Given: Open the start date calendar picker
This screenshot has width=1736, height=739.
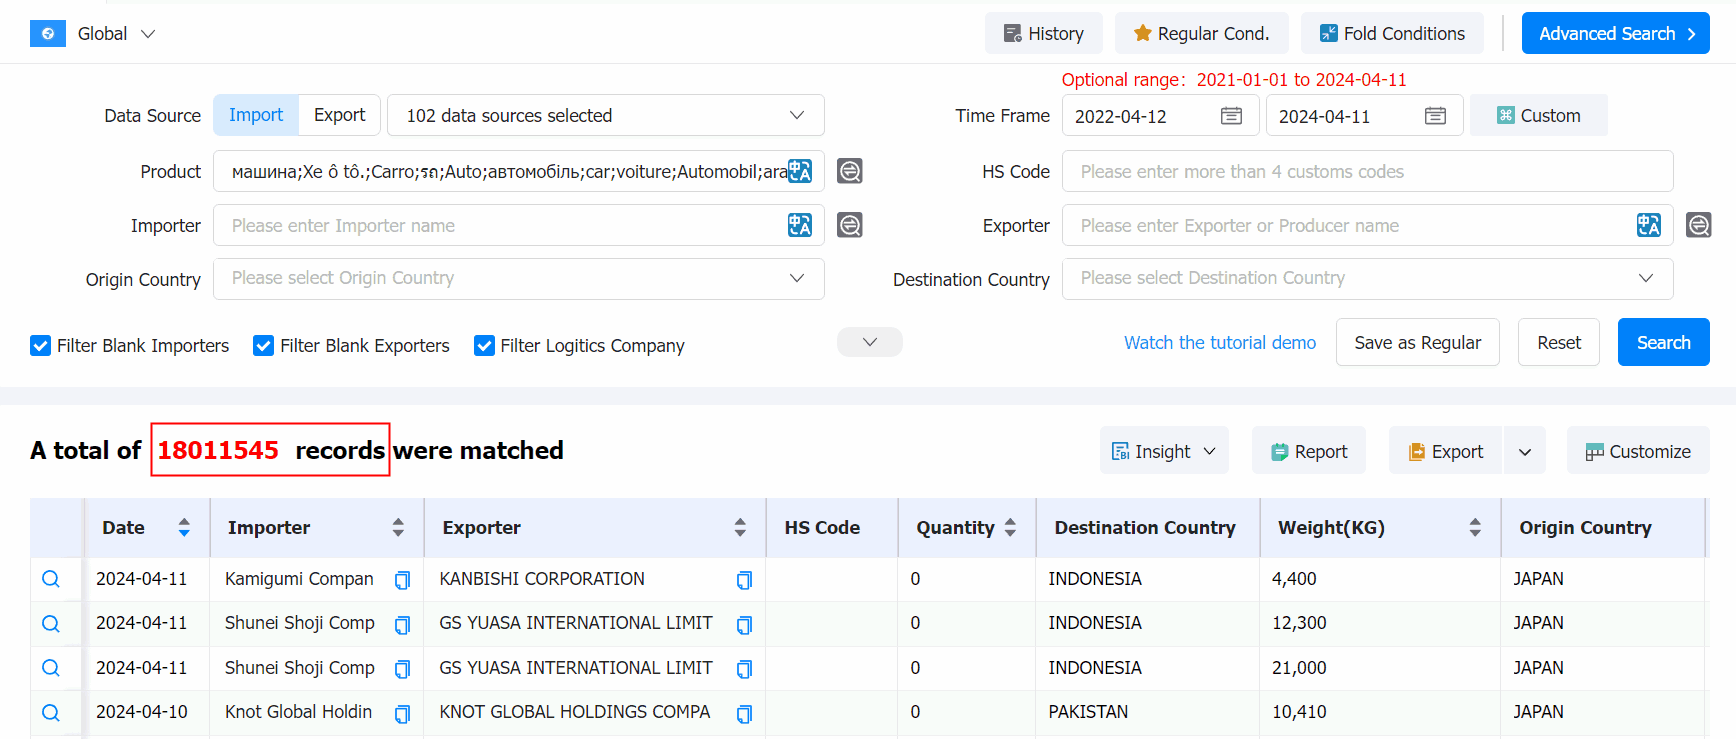Looking at the screenshot, I should tap(1231, 116).
